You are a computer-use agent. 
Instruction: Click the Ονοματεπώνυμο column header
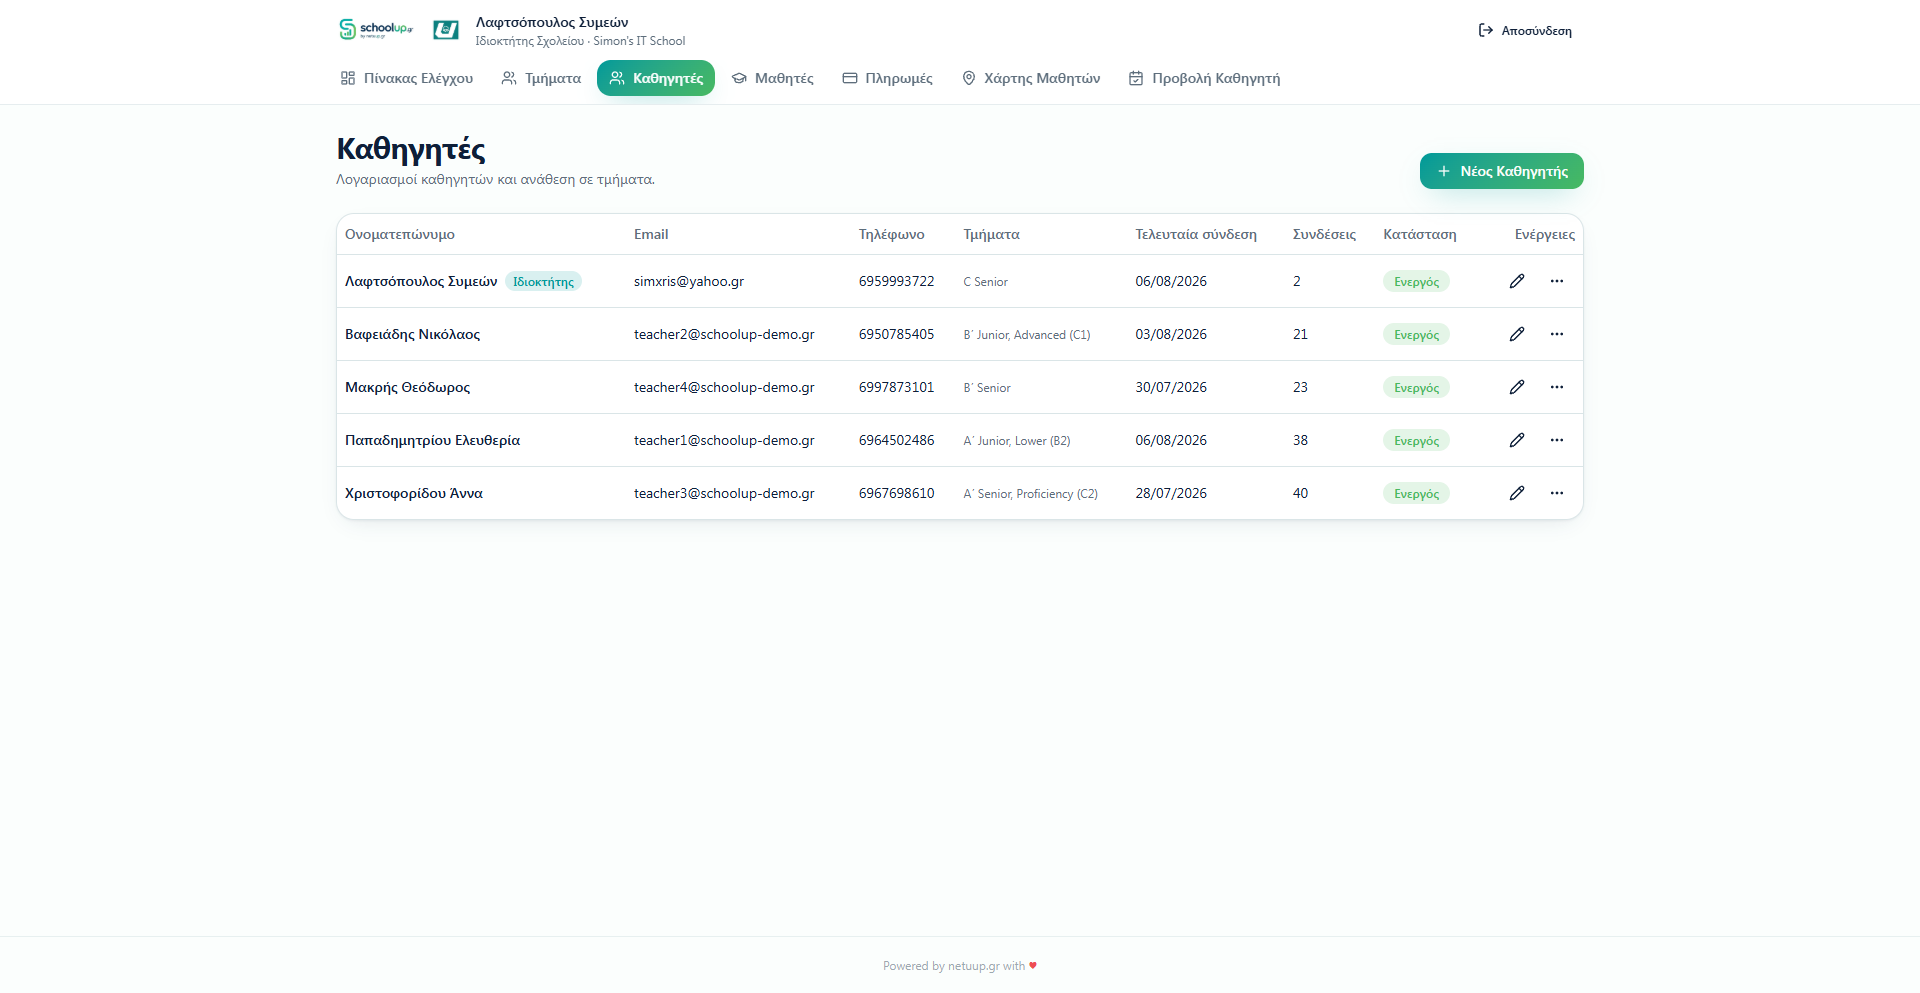pyautogui.click(x=400, y=234)
